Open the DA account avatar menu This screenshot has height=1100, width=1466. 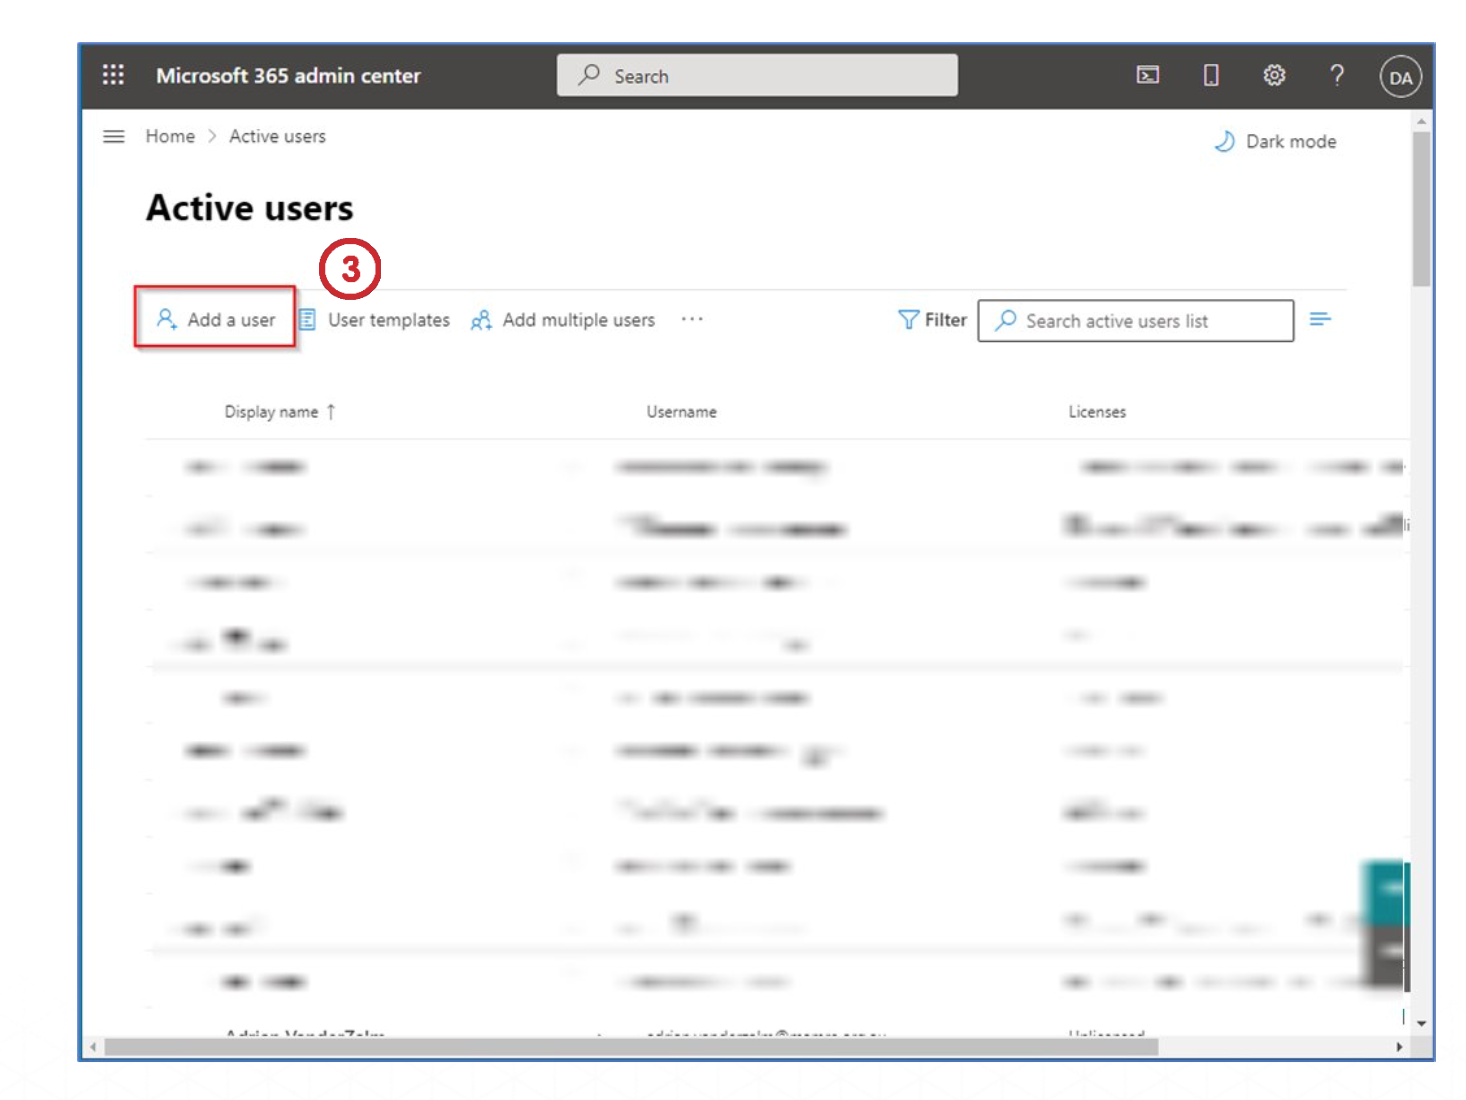pos(1400,77)
